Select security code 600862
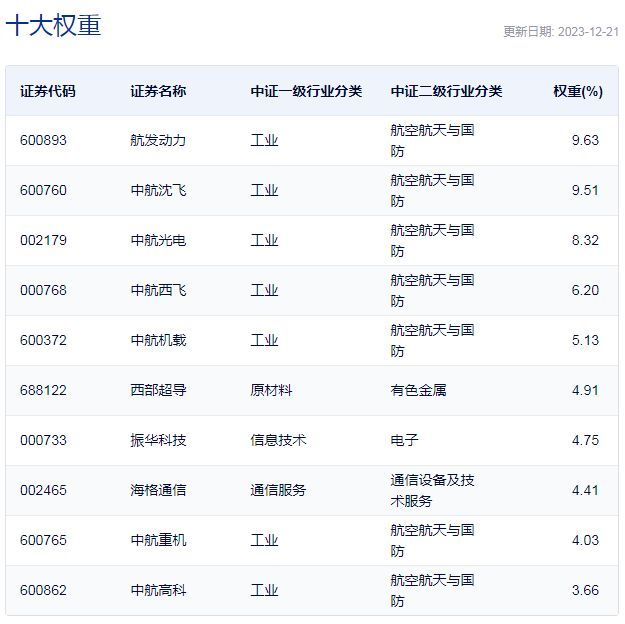Image resolution: width=625 pixels, height=624 pixels. click(43, 591)
